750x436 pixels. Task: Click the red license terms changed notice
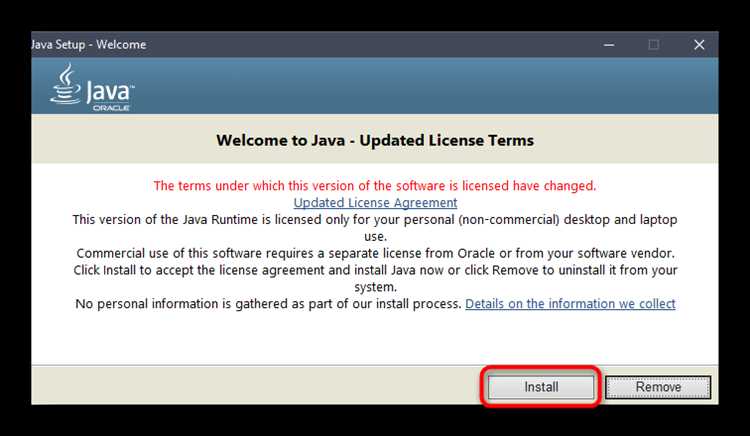[x=375, y=185]
